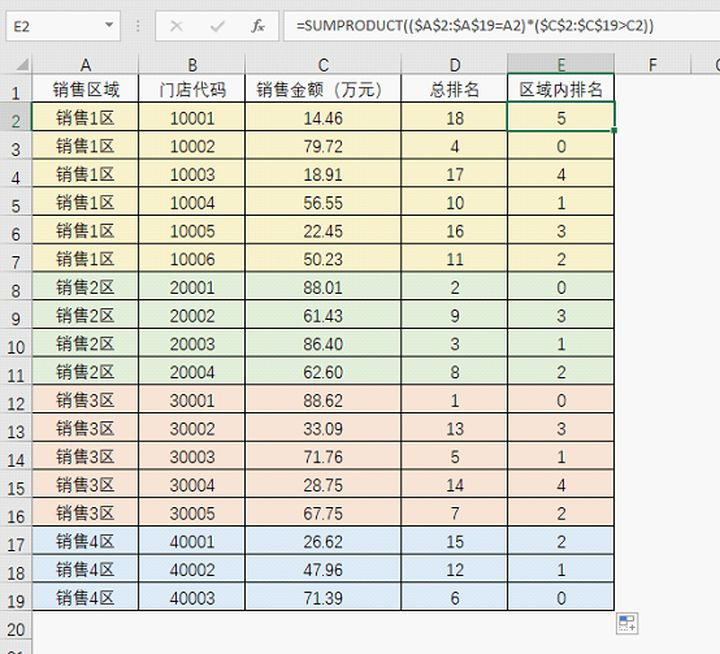The height and width of the screenshot is (654, 720).
Task: Click the cancel (X) icon in formula bar
Action: click(x=176, y=26)
